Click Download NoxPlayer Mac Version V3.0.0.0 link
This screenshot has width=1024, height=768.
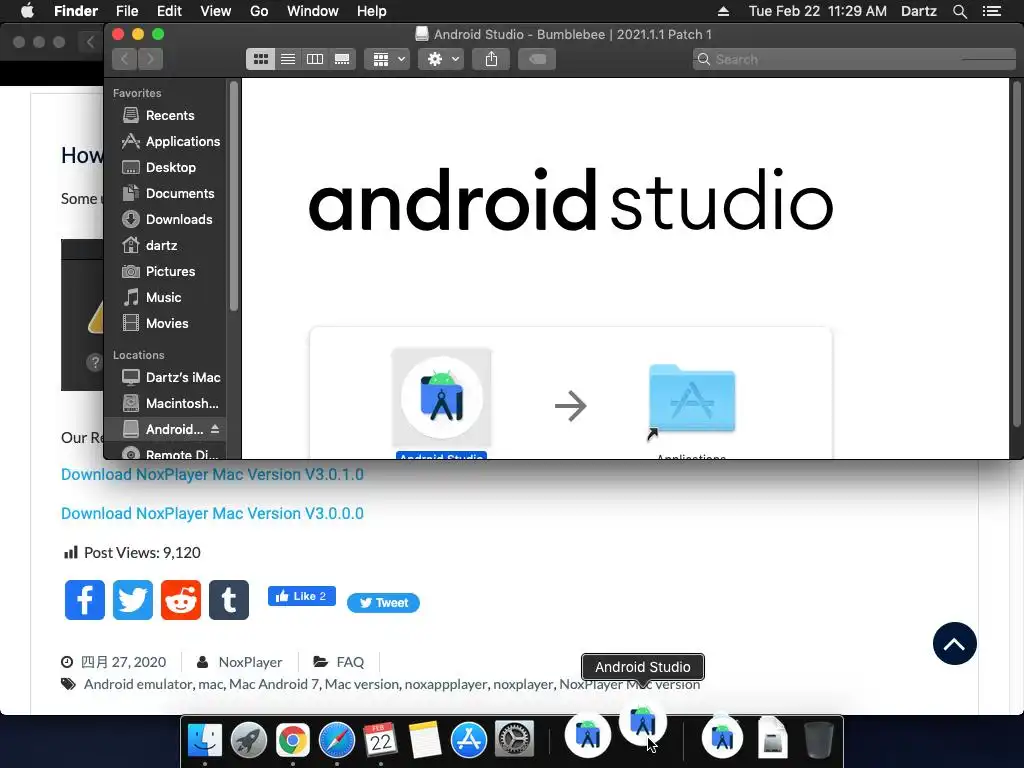tap(212, 513)
